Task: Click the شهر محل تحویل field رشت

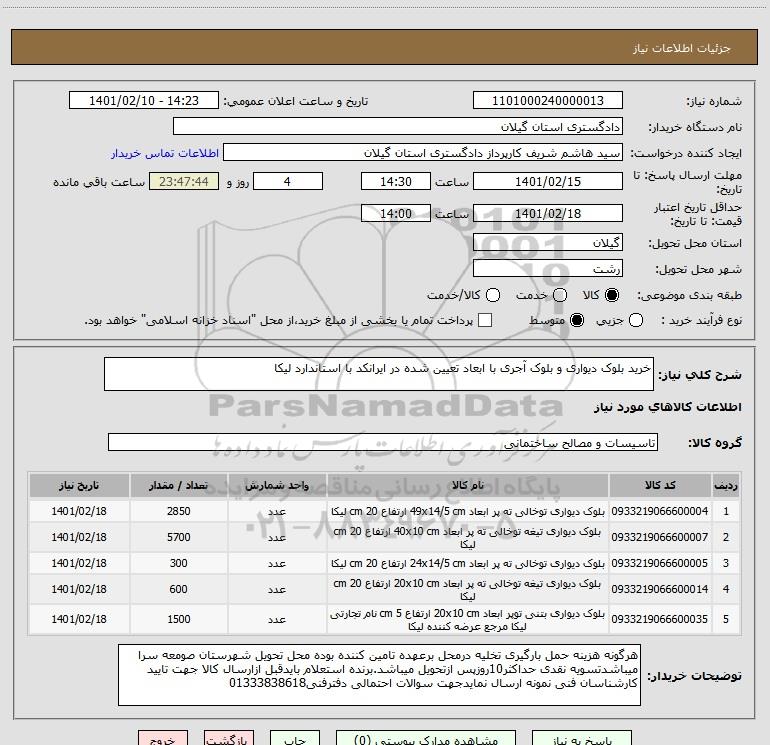Action: pos(548,269)
